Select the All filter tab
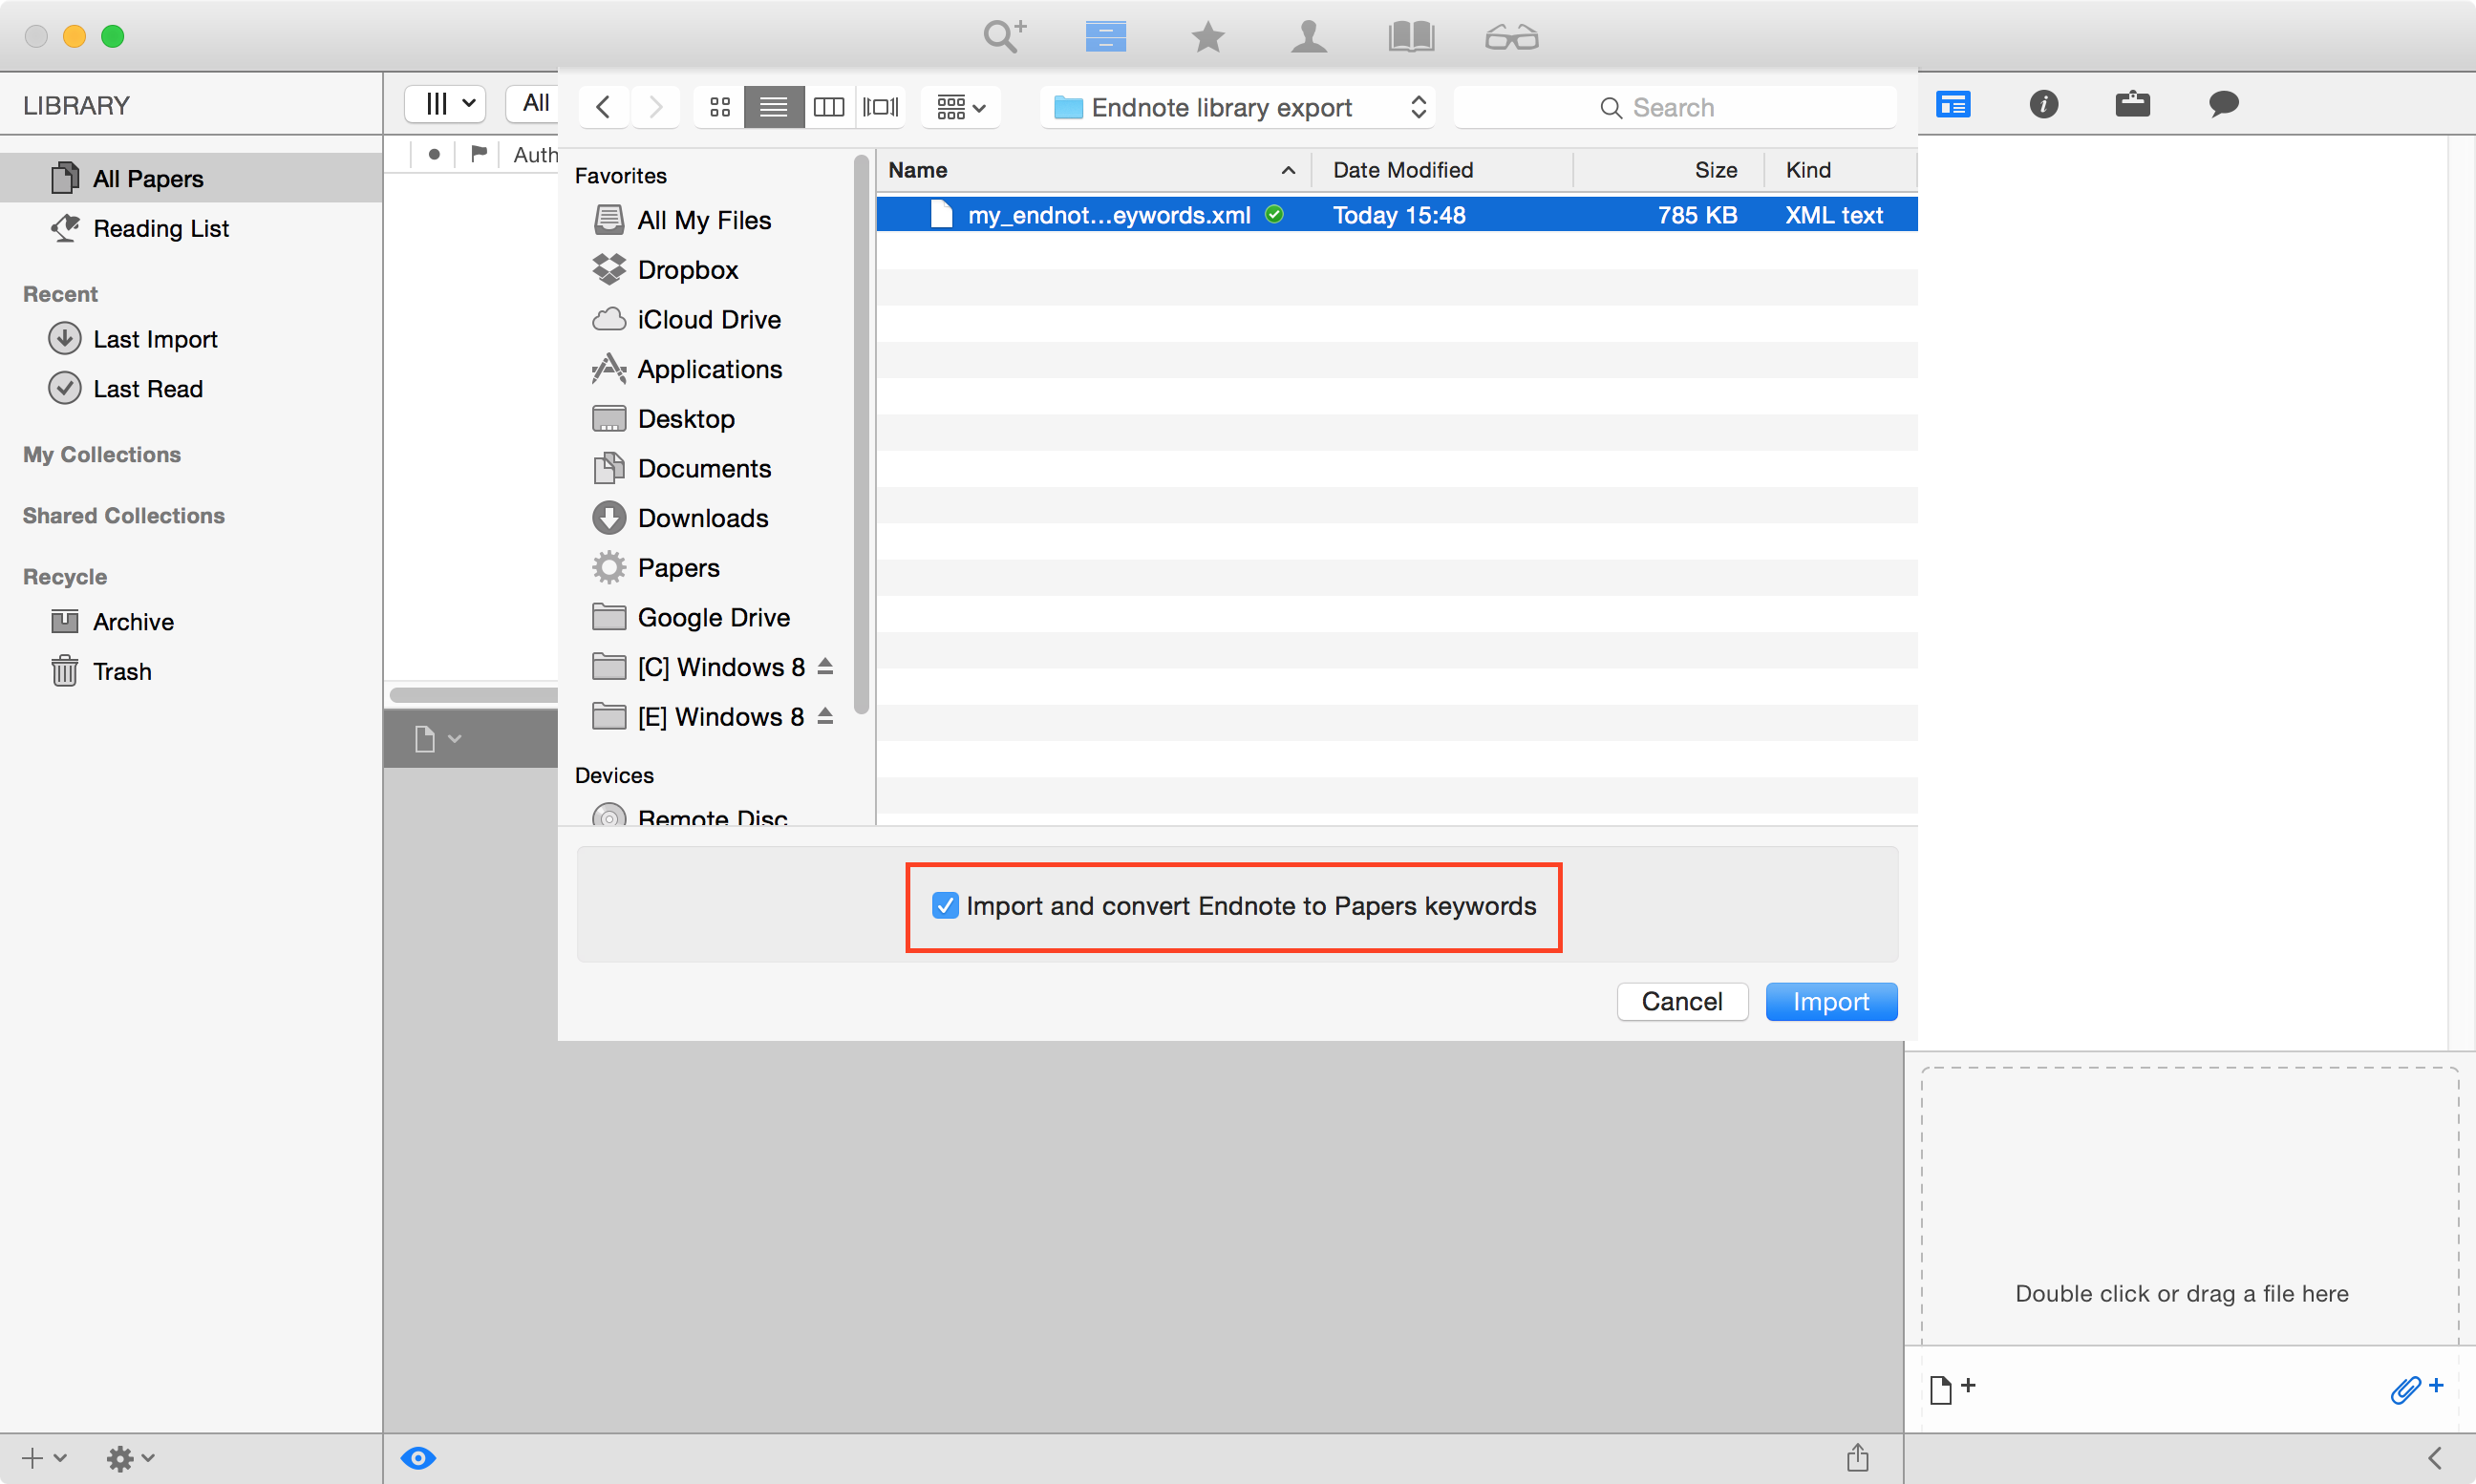Image resolution: width=2476 pixels, height=1484 pixels. click(x=534, y=104)
